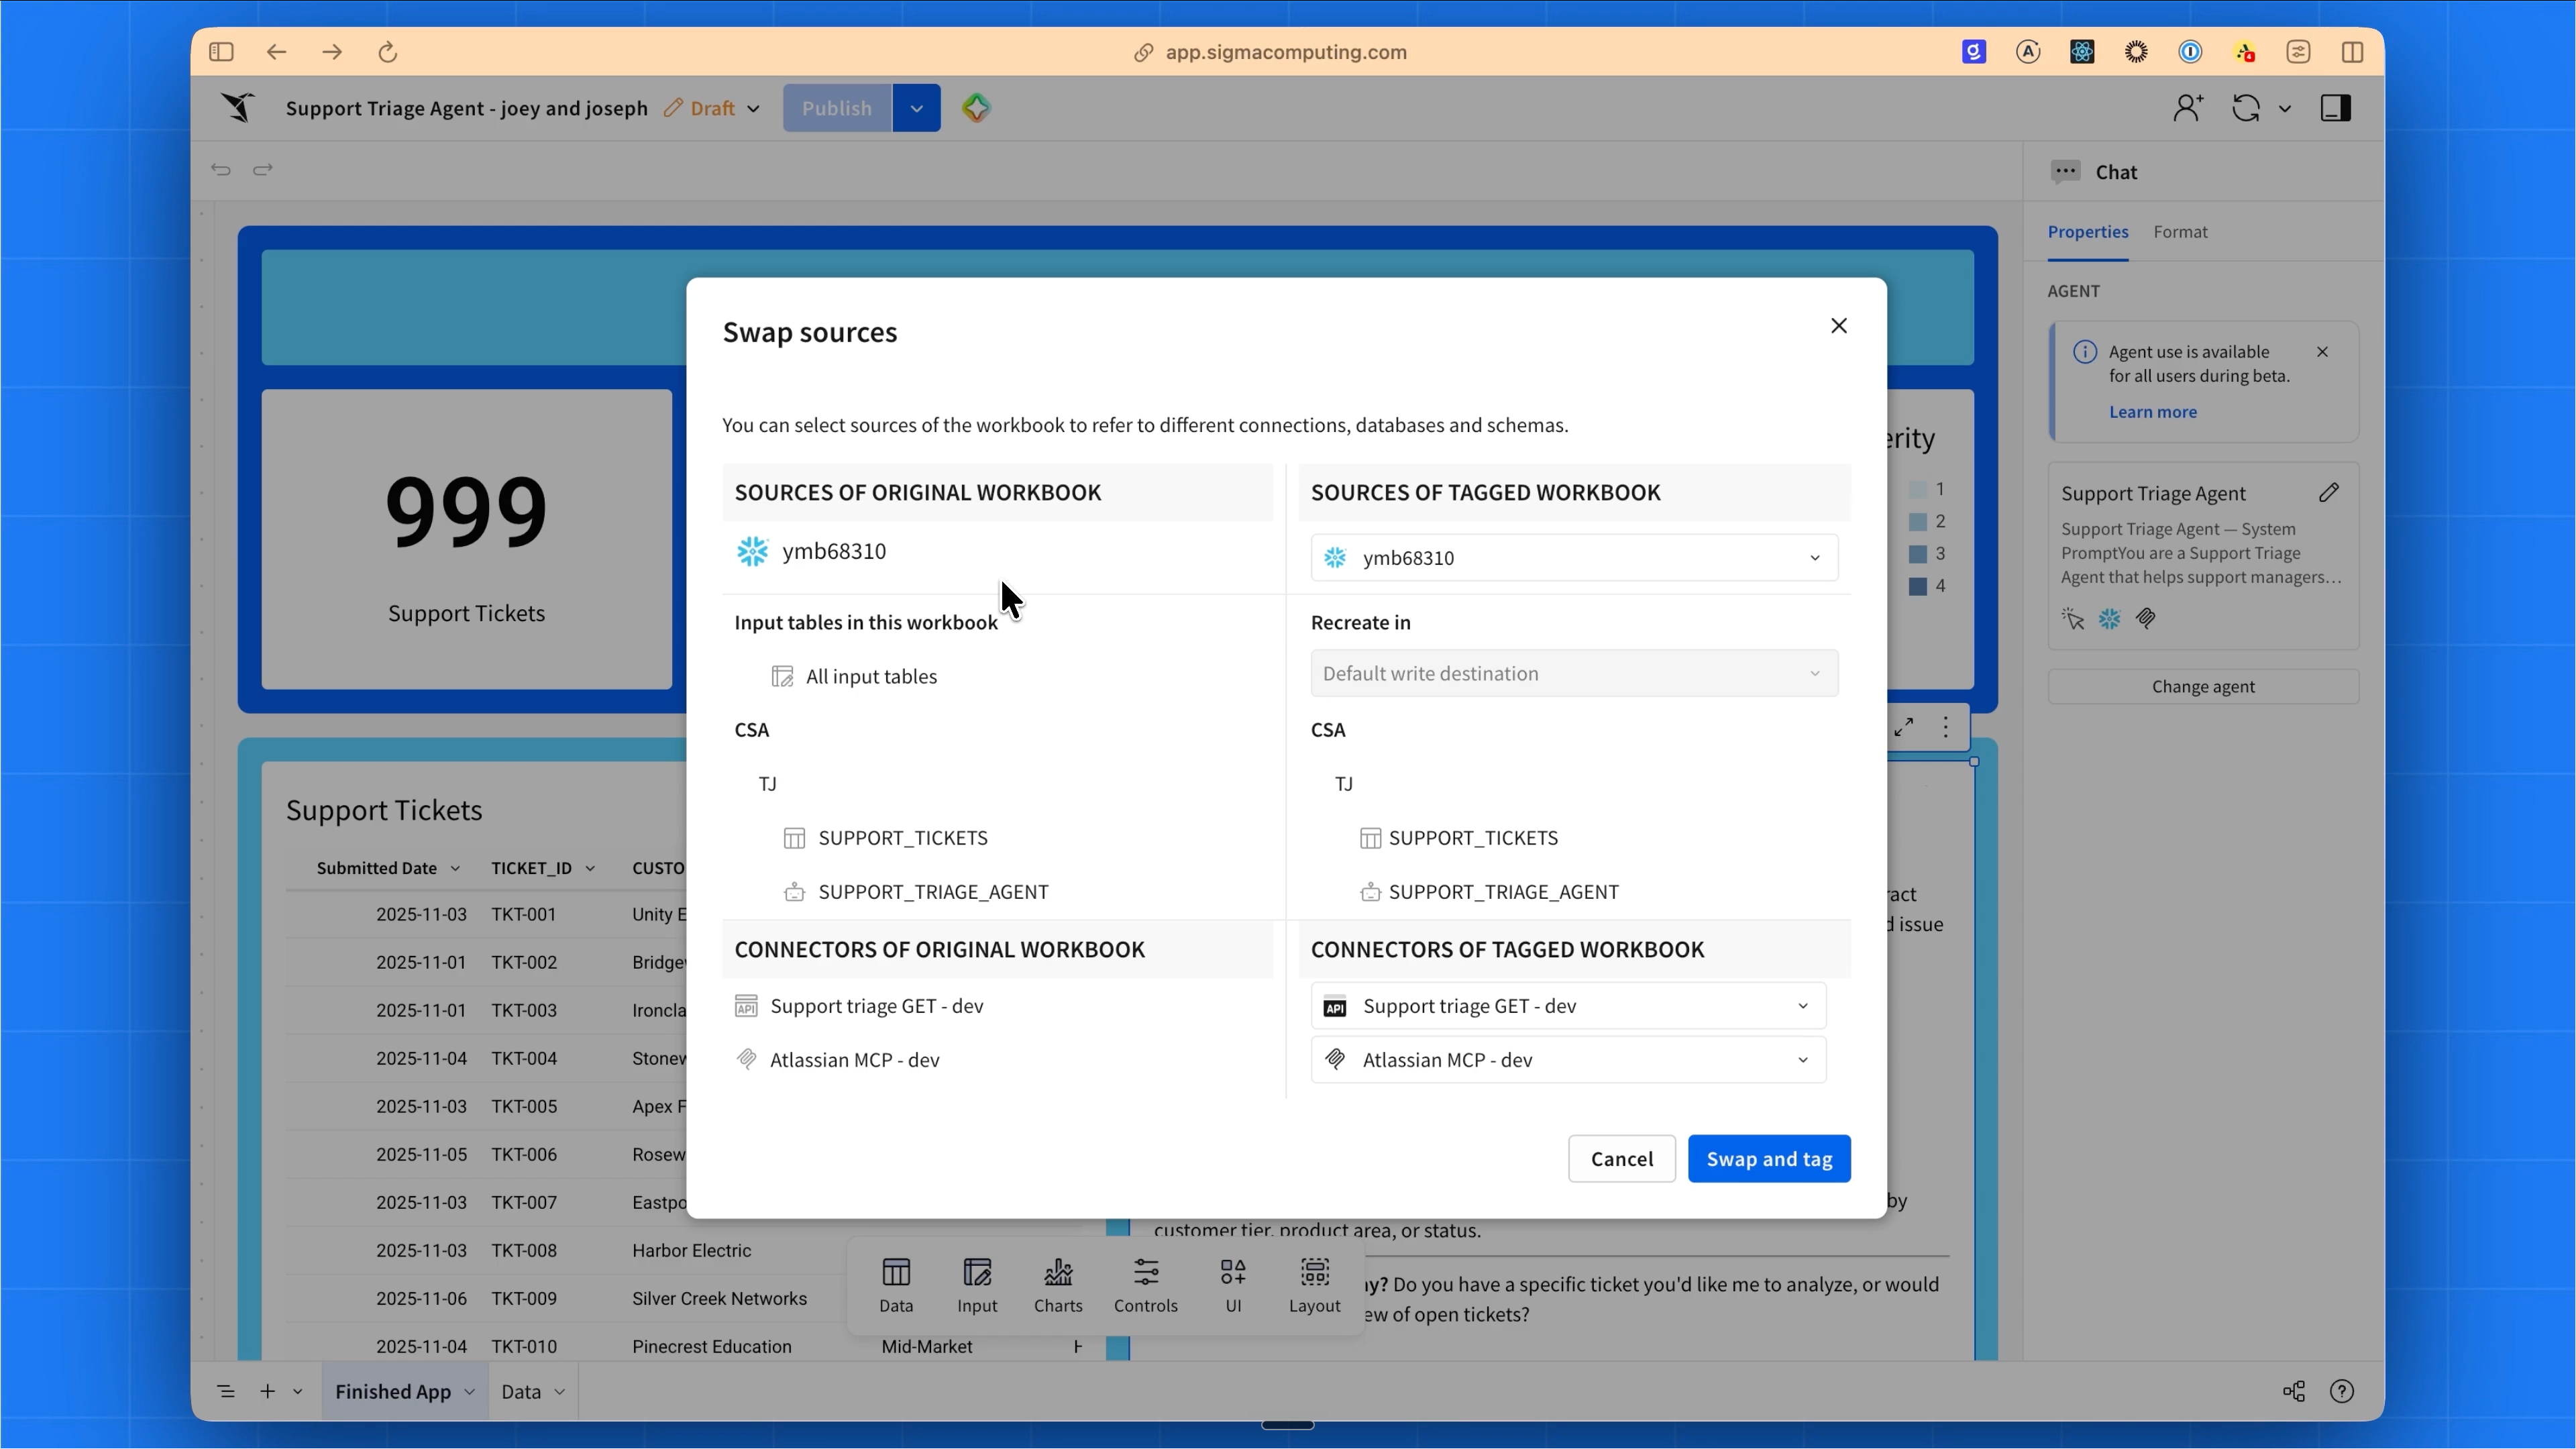This screenshot has height=1449, width=2576.
Task: Click the agent MCP connector icon
Action: tap(2145, 619)
